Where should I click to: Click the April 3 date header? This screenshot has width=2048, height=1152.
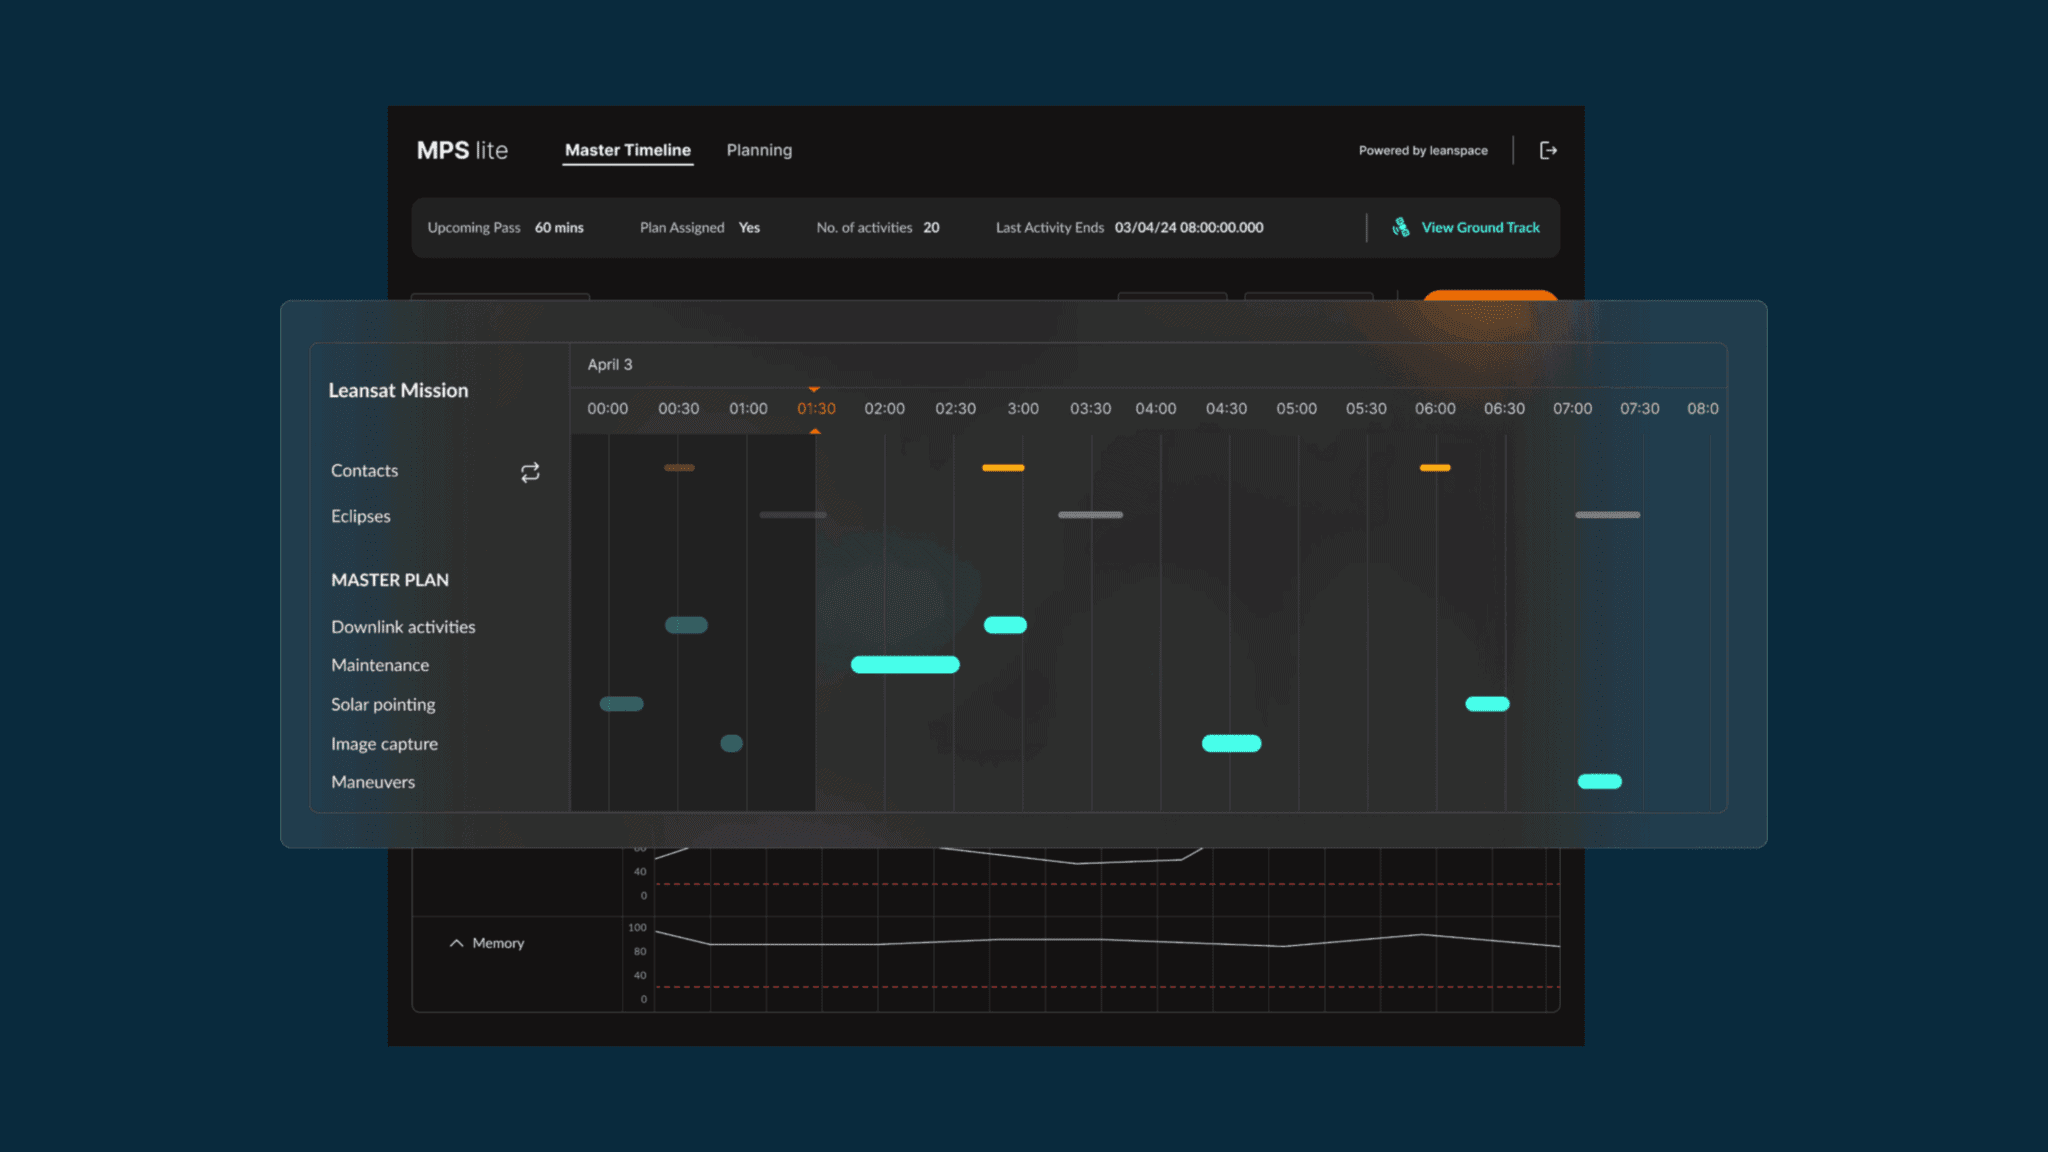click(x=610, y=364)
